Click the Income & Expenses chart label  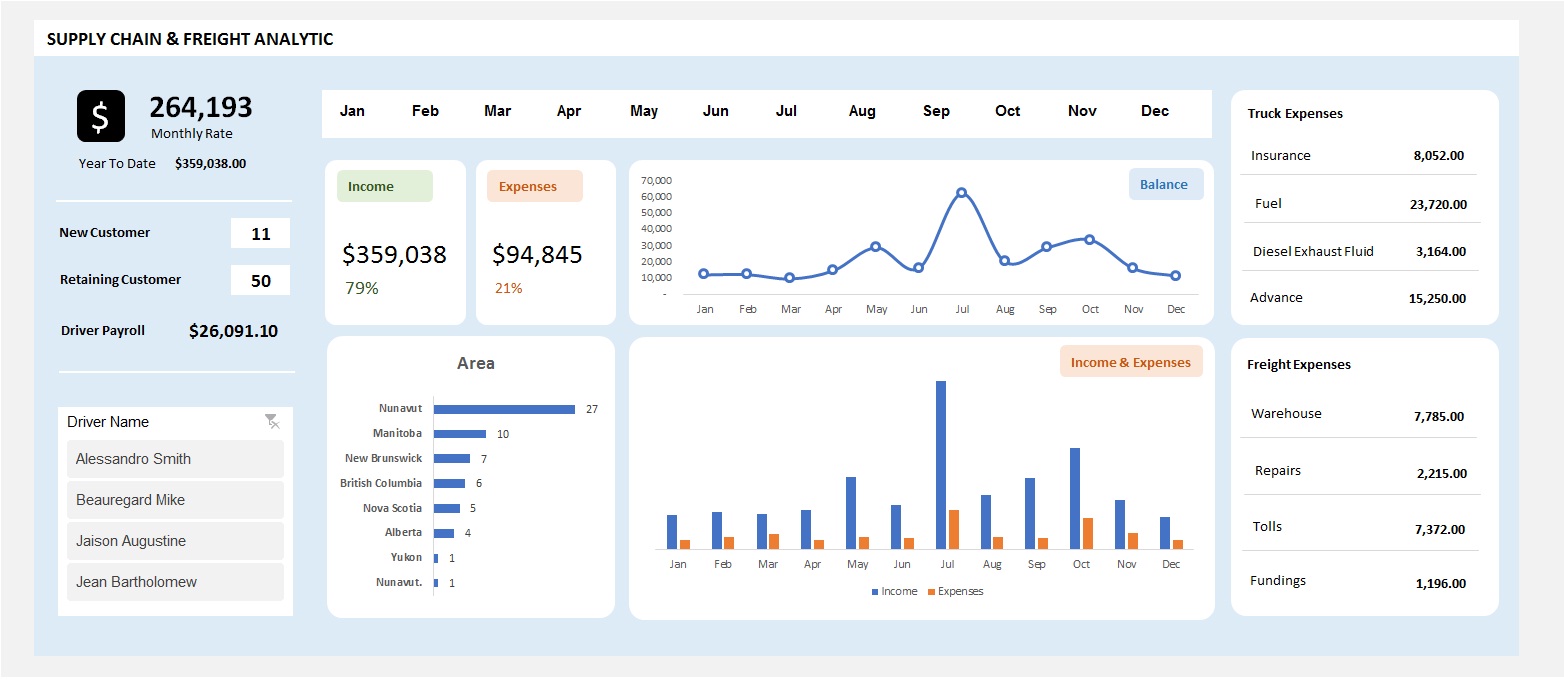click(1131, 362)
